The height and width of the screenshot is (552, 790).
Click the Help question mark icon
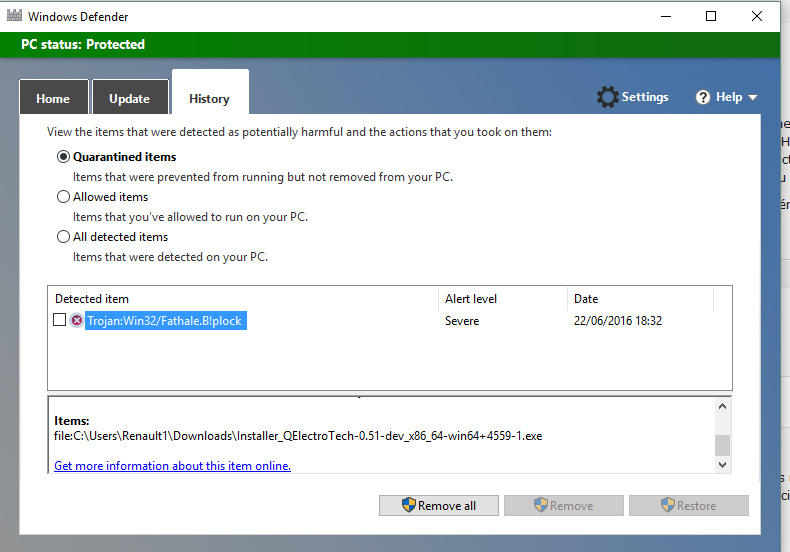[703, 97]
